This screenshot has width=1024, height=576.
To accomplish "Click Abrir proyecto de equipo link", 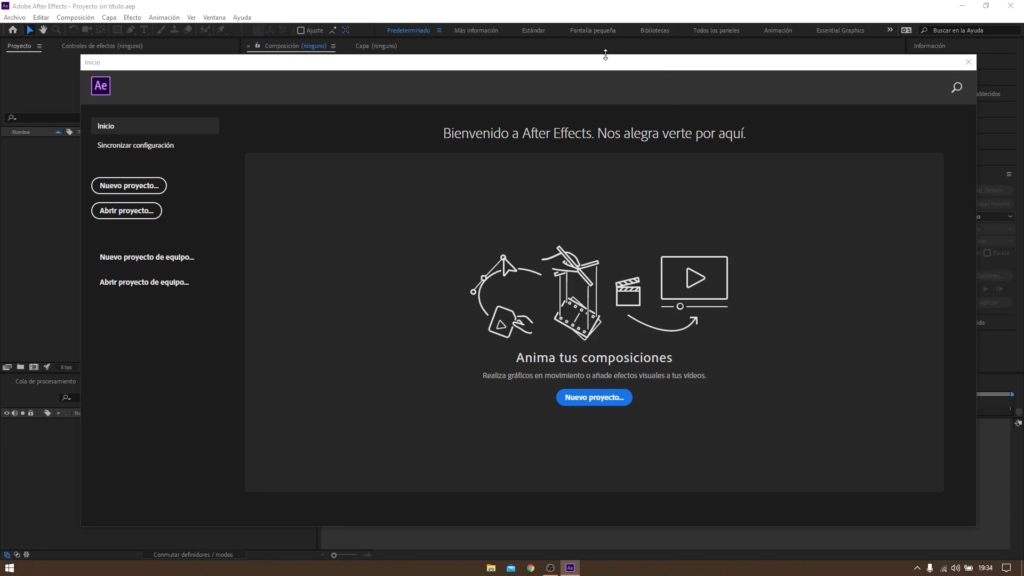I will point(144,282).
